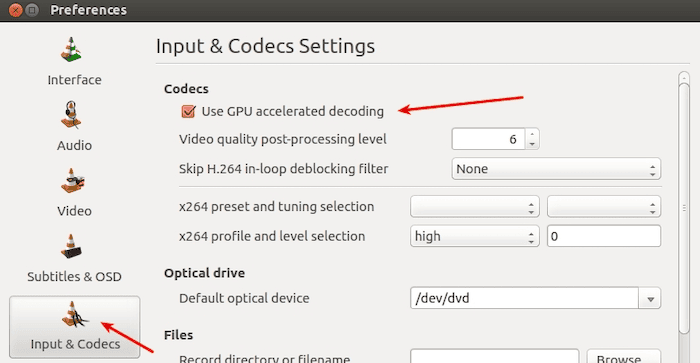
Task: Open the x264 tuning dropdown
Action: coord(604,207)
